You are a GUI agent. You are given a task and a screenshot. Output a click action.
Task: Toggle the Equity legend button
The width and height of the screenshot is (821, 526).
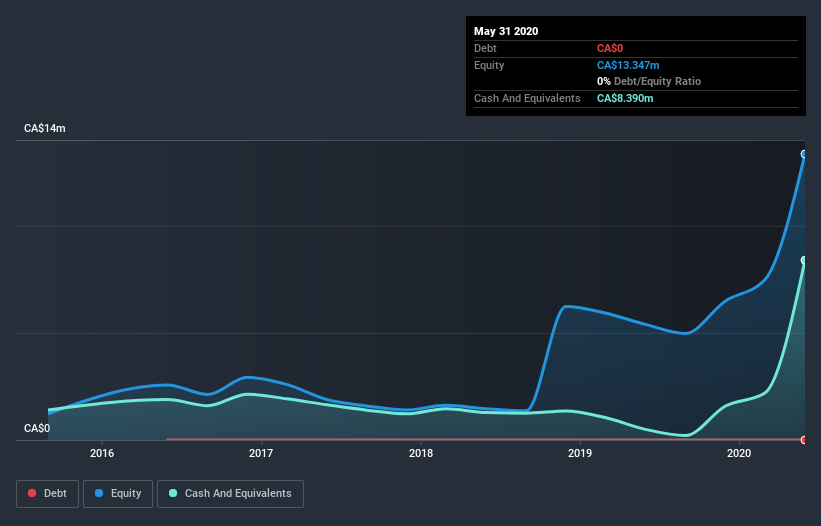pyautogui.click(x=118, y=494)
